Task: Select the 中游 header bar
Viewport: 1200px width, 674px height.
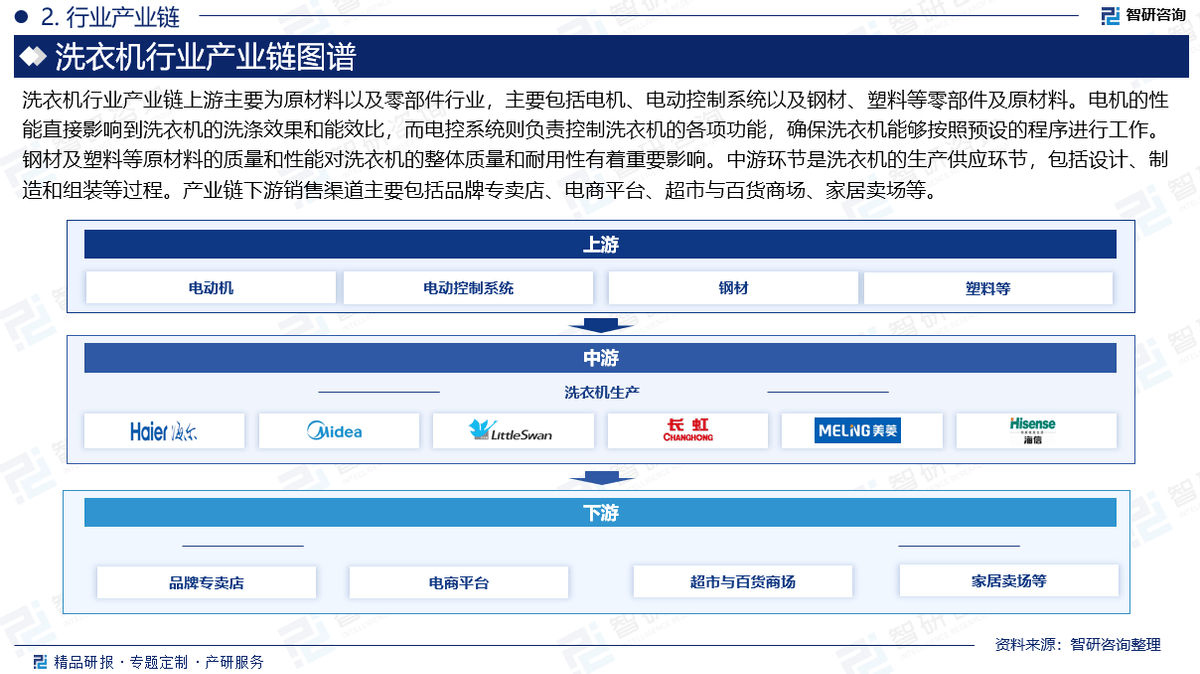Action: pyautogui.click(x=600, y=358)
